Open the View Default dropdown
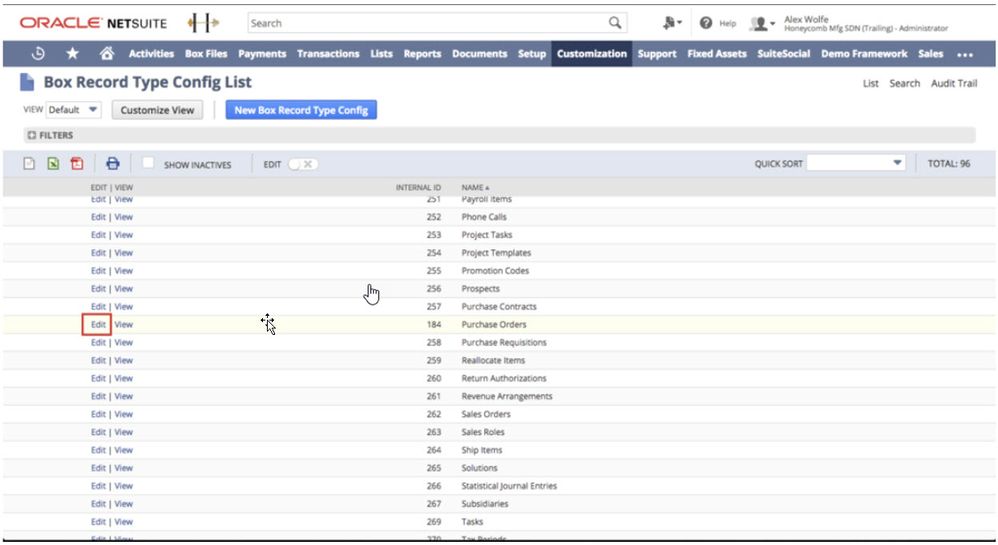 coord(74,110)
